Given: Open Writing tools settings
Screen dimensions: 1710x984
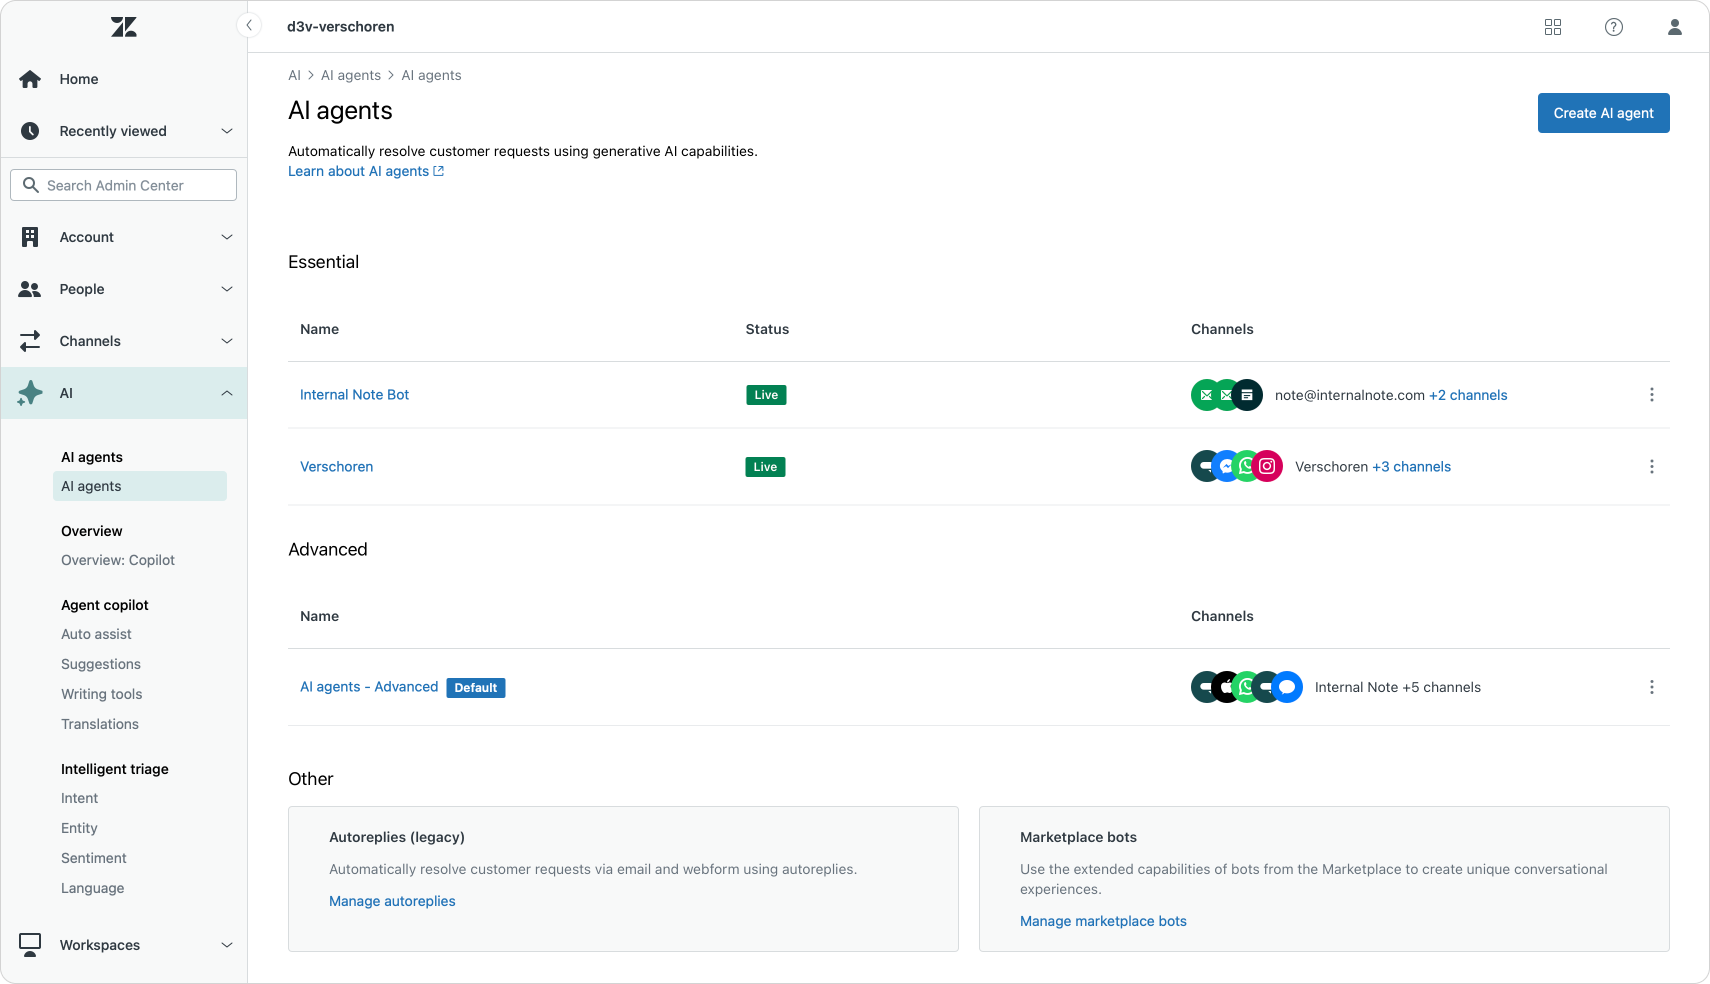Looking at the screenshot, I should tap(102, 694).
